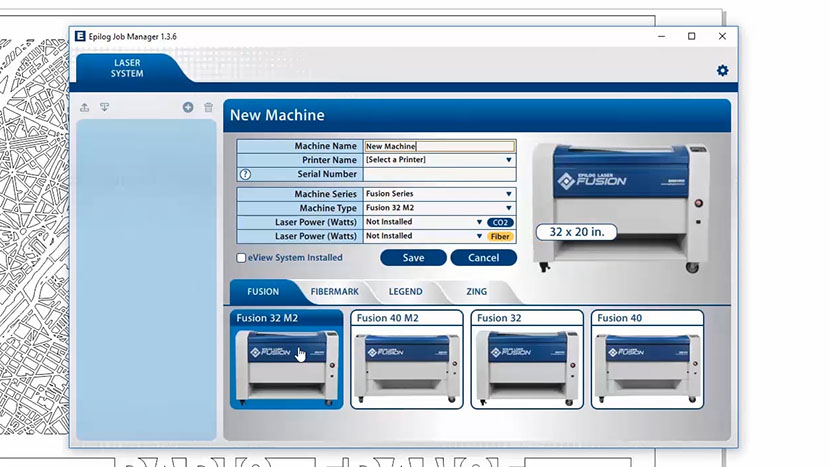Enable eView System Installed checkbox

coord(241,258)
